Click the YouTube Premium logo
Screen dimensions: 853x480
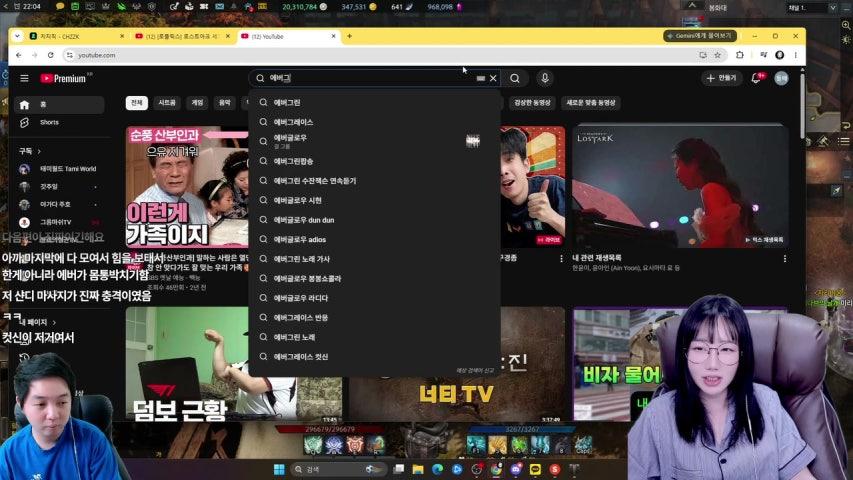(64, 78)
